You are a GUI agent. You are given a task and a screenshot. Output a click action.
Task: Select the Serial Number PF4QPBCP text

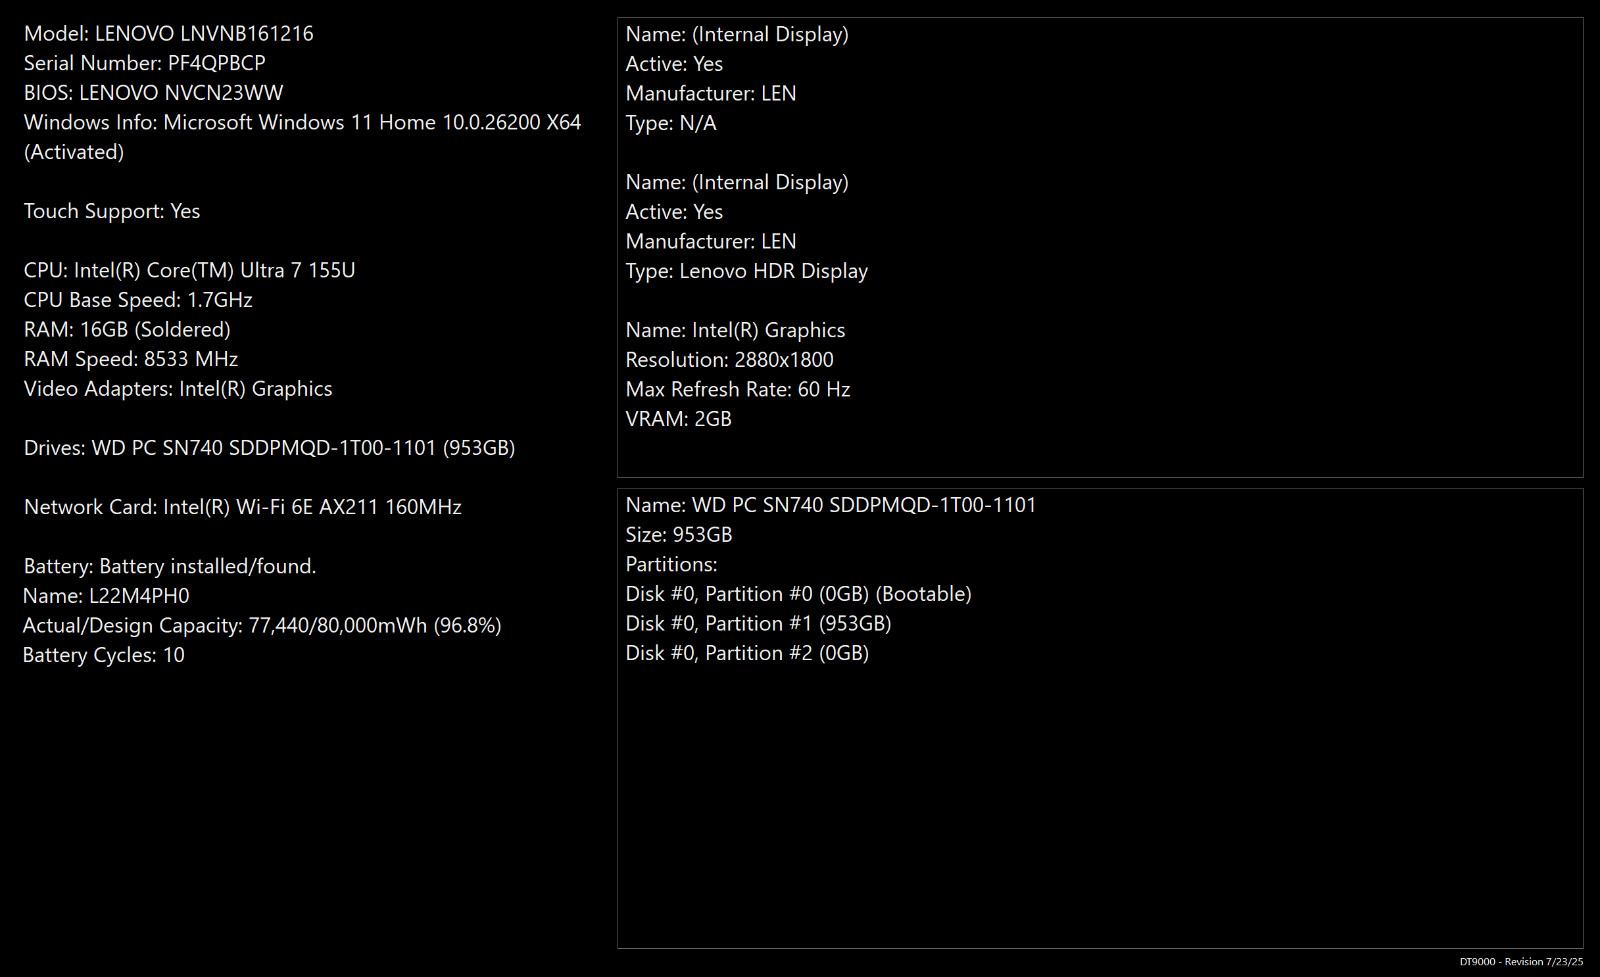(x=145, y=63)
